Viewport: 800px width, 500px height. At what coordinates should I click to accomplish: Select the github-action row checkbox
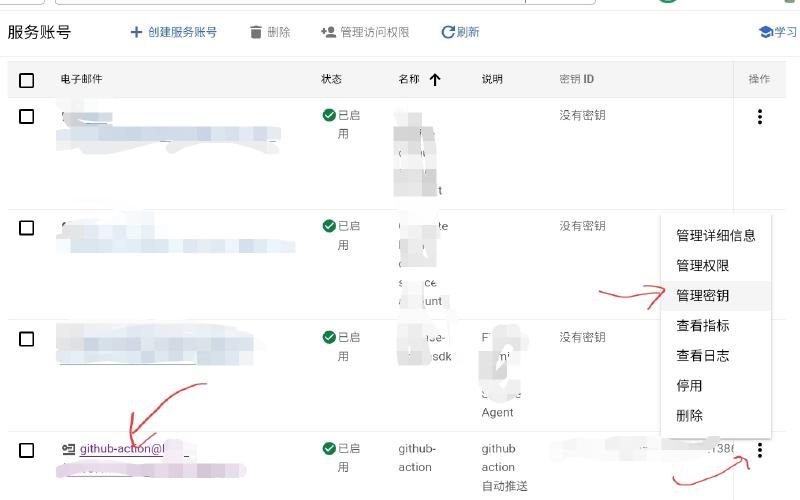pyautogui.click(x=27, y=450)
